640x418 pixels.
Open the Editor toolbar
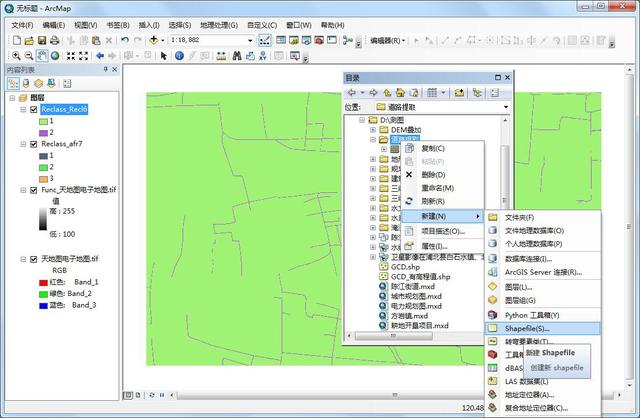(264, 40)
